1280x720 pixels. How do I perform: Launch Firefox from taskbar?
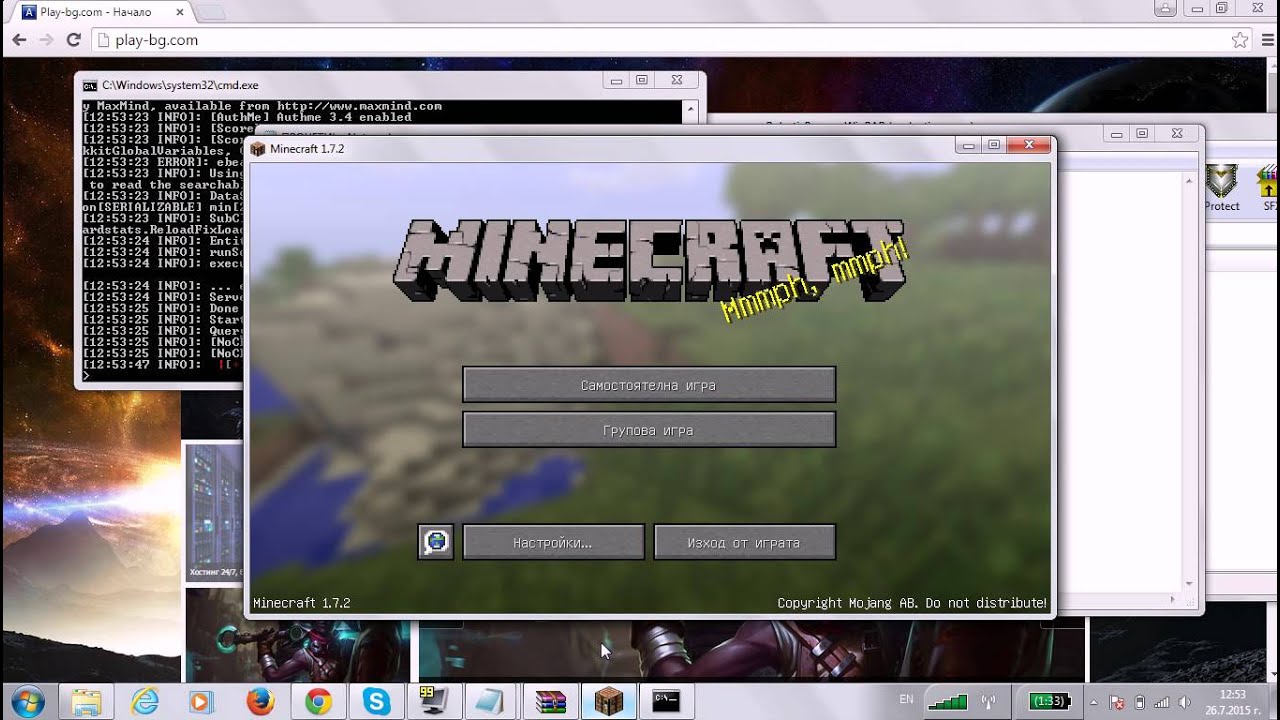click(x=261, y=702)
